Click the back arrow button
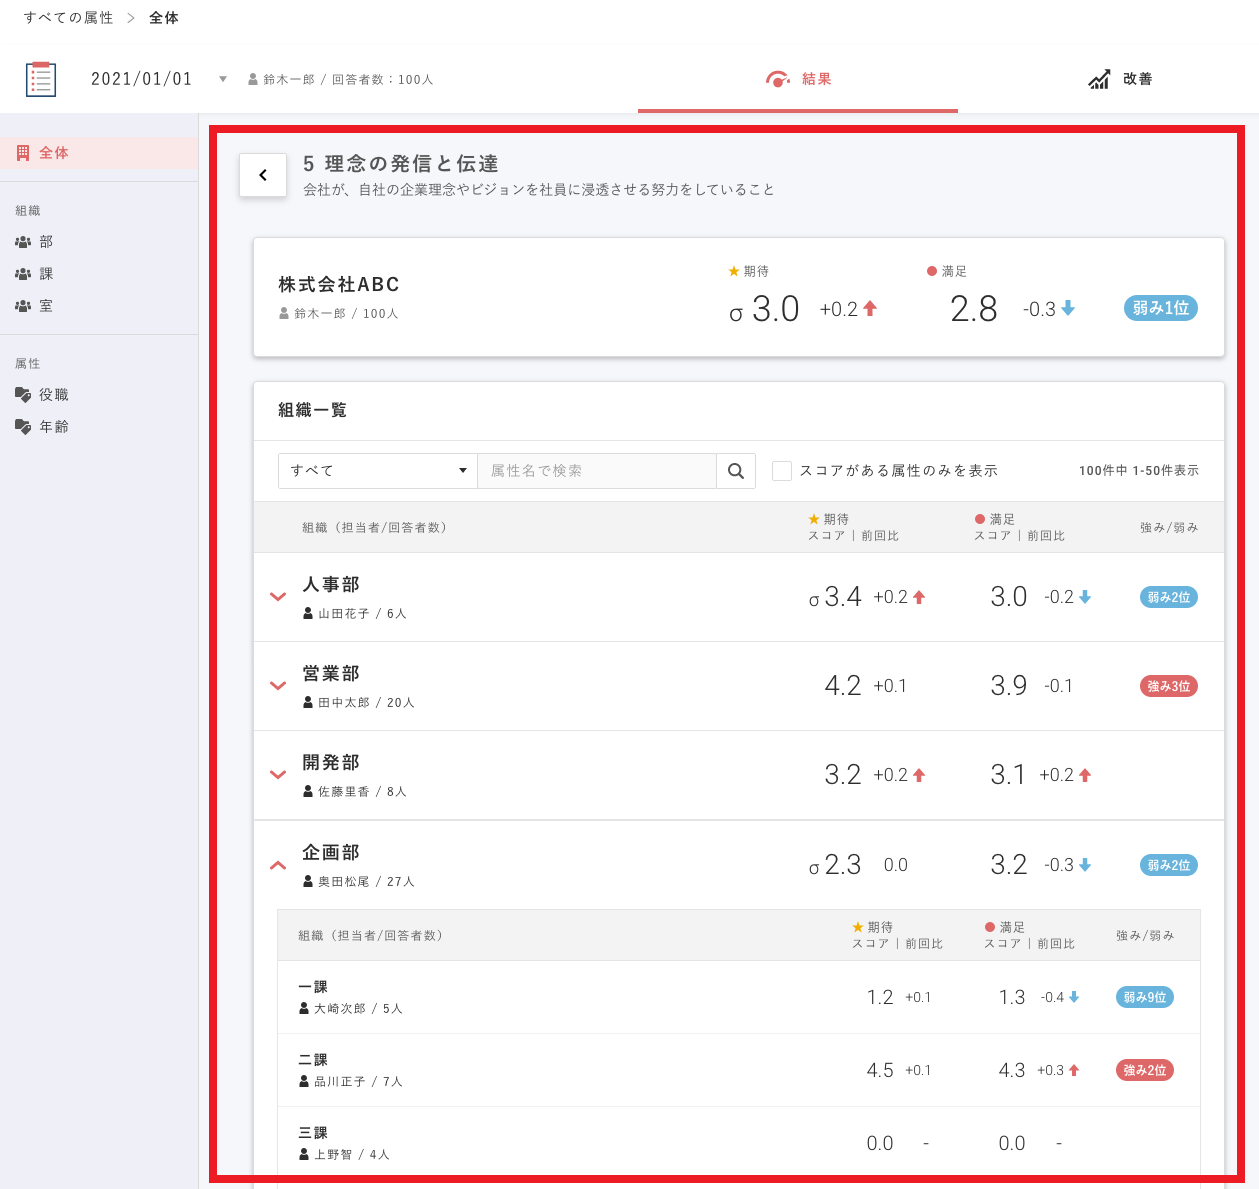Image resolution: width=1259 pixels, height=1189 pixels. click(x=263, y=175)
